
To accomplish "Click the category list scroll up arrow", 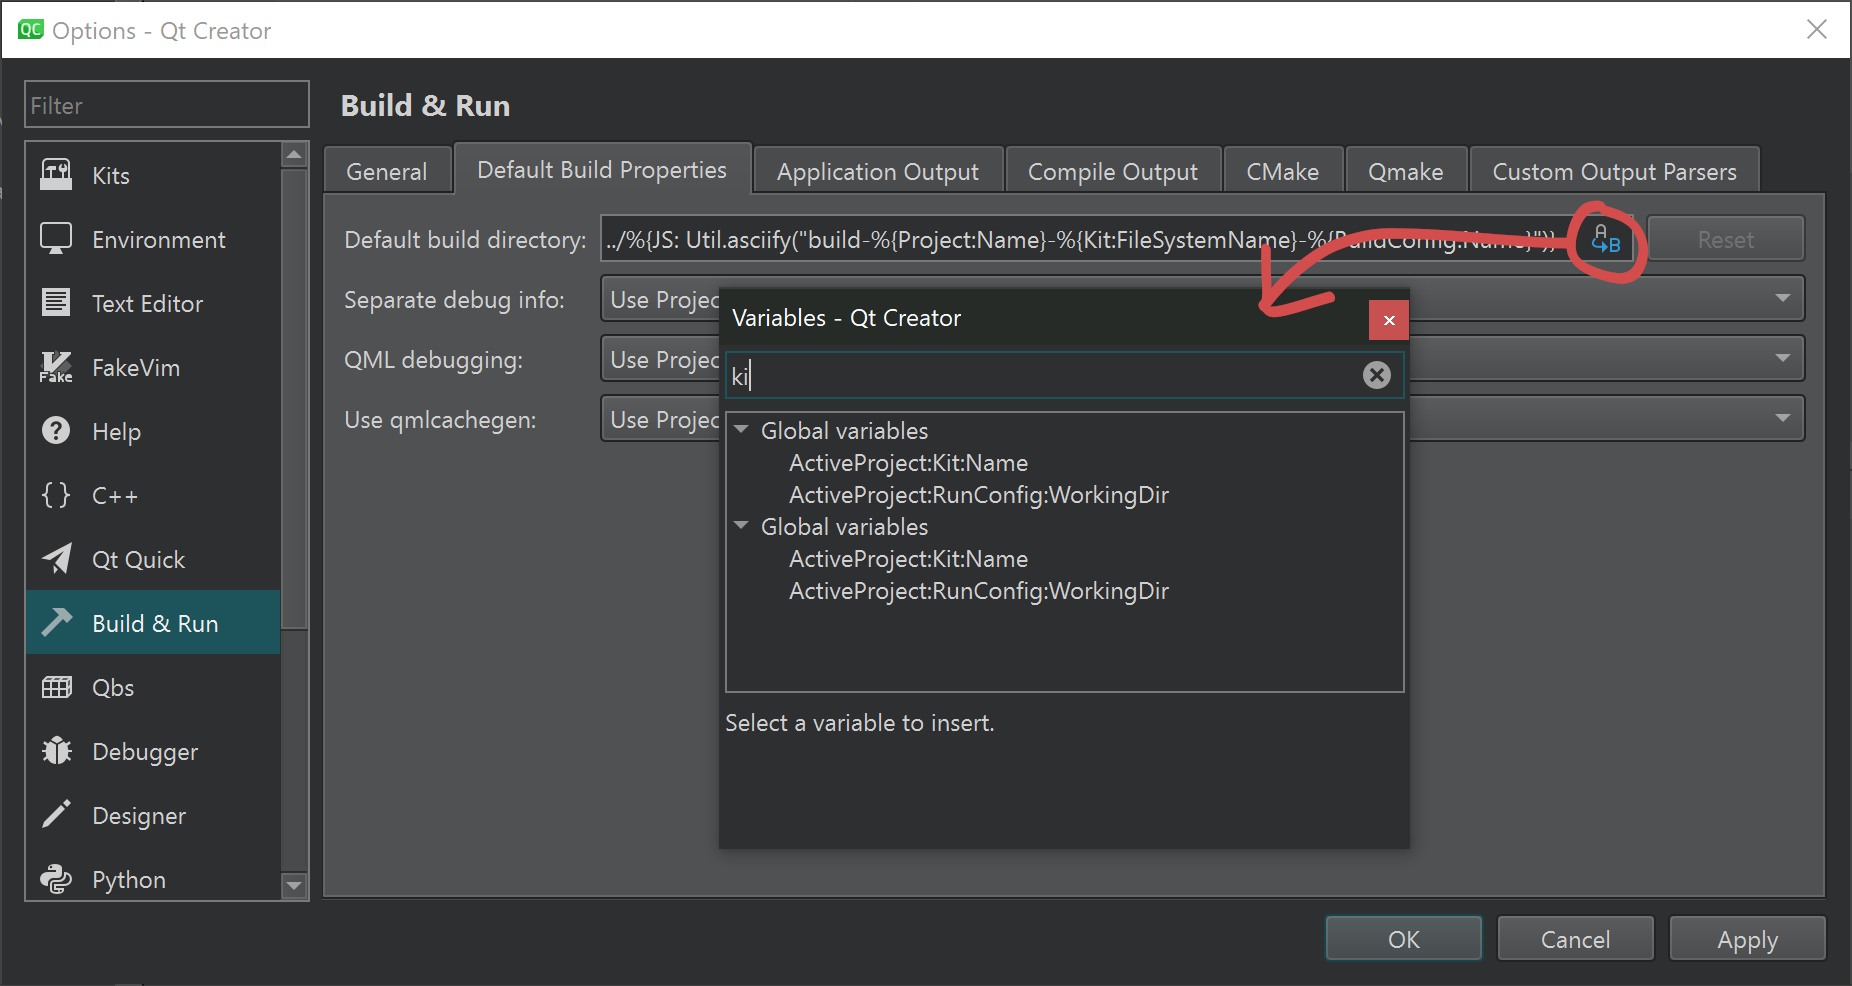I will [x=294, y=155].
